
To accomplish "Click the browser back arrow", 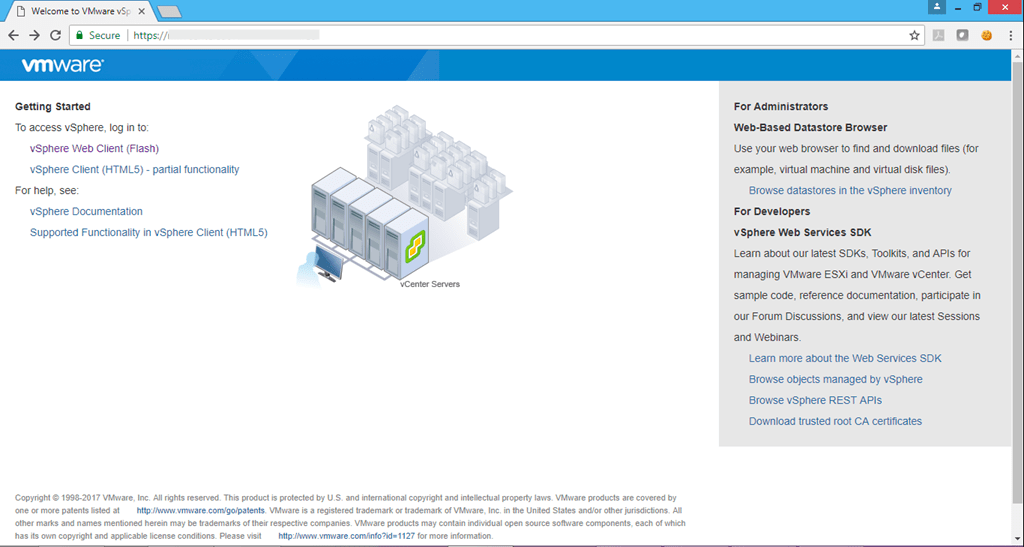I will tap(13, 35).
